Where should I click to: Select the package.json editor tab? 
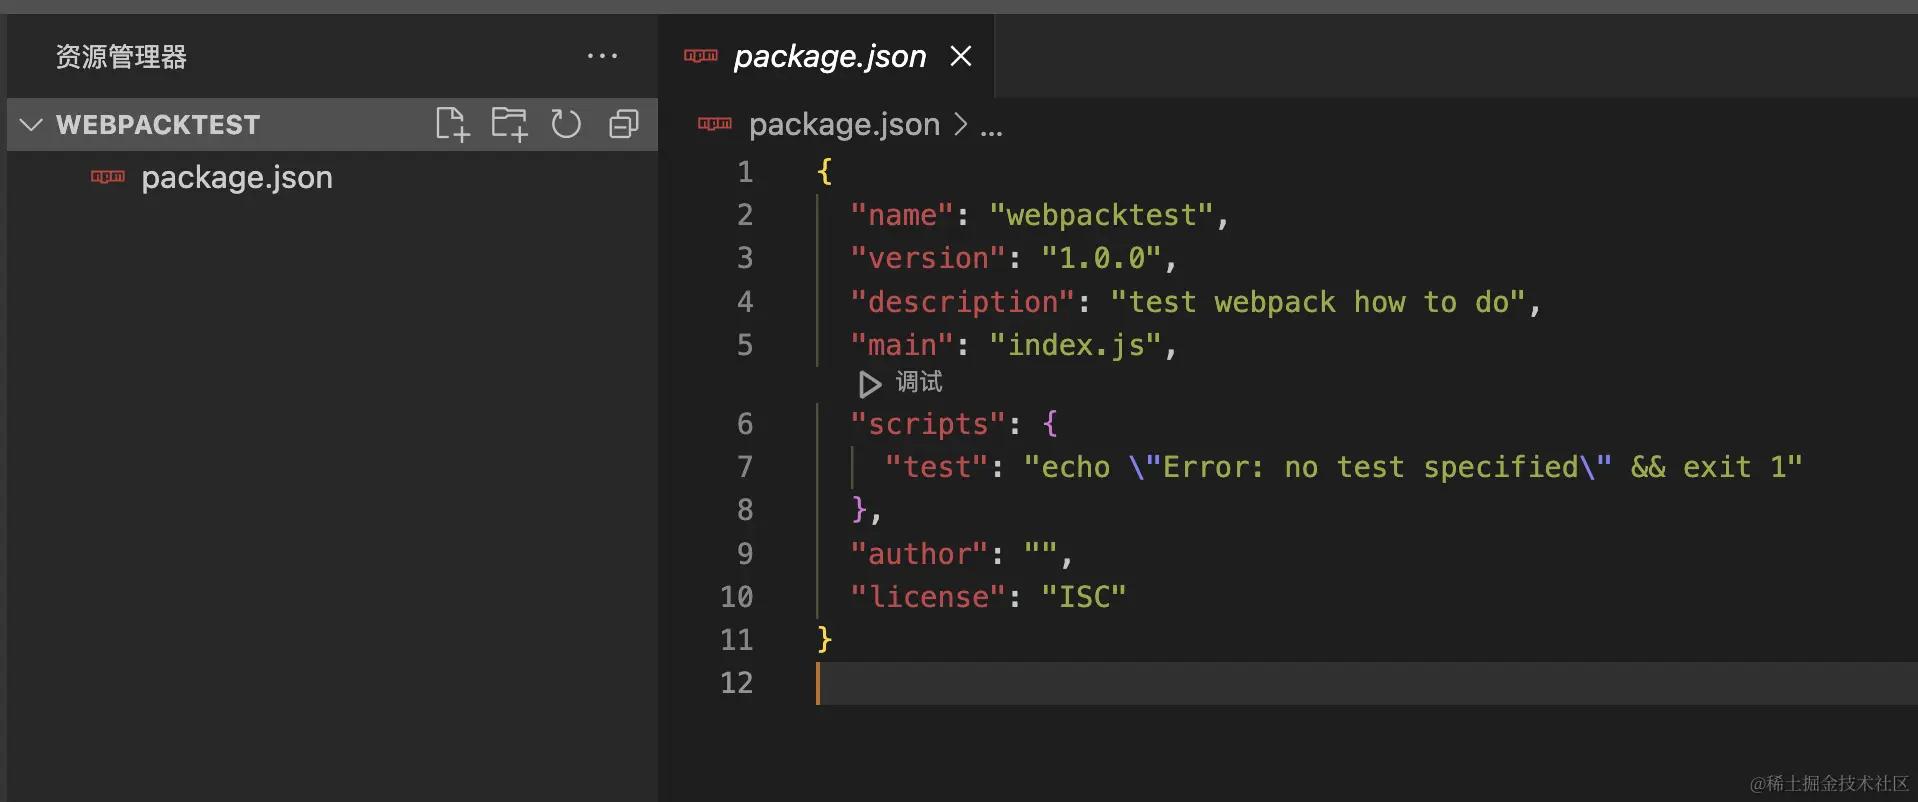click(x=826, y=56)
